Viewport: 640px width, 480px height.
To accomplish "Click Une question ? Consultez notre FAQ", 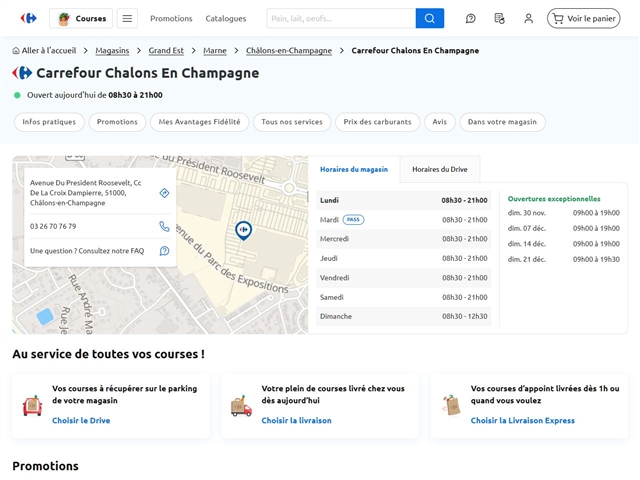I will pos(87,251).
